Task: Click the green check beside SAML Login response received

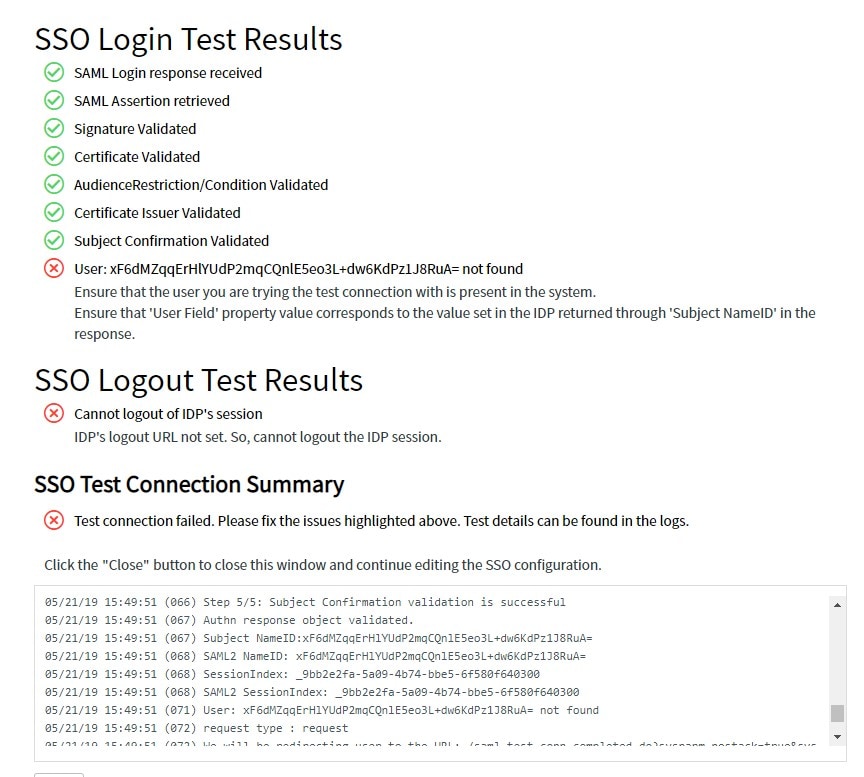Action: pos(54,72)
